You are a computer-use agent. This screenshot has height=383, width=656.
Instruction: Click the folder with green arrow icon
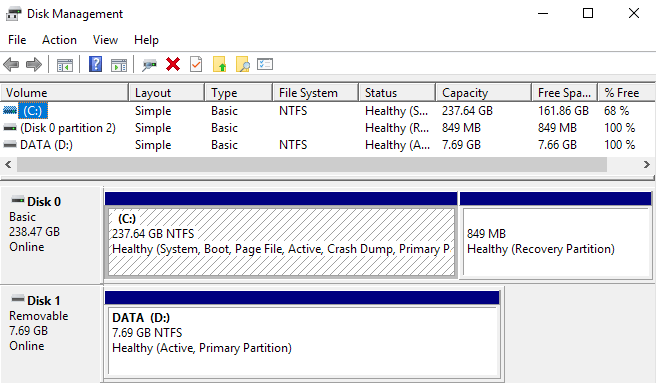coord(219,64)
